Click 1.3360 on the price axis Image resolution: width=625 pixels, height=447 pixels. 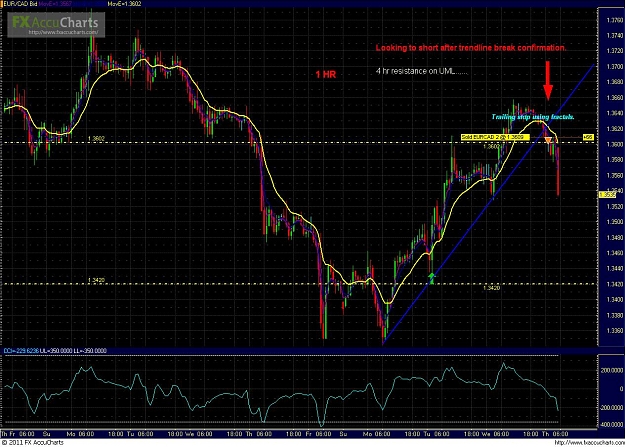click(614, 331)
